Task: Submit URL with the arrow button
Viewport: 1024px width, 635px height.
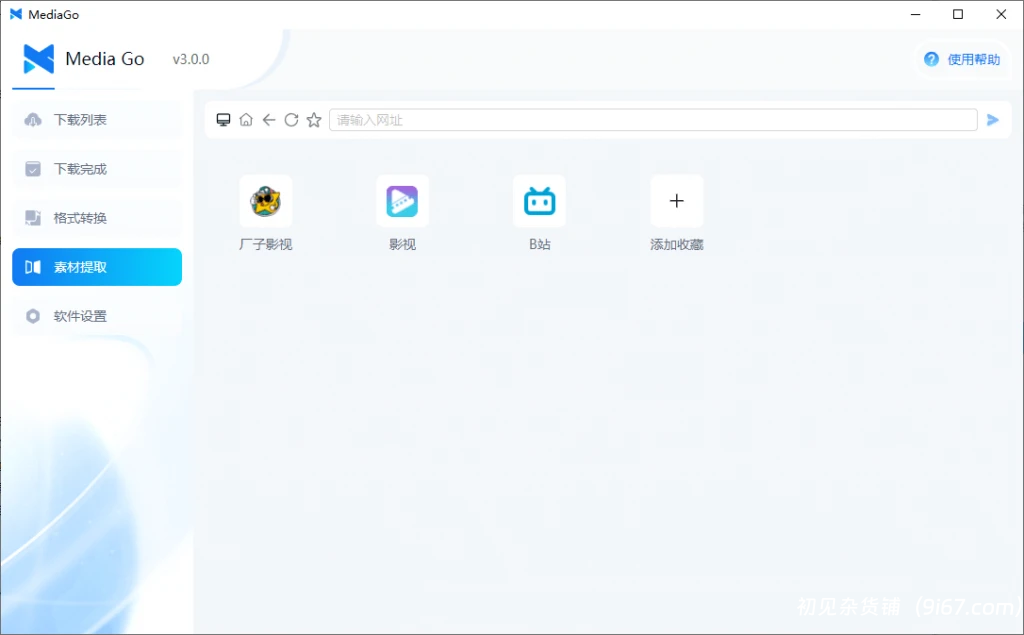Action: pyautogui.click(x=993, y=119)
